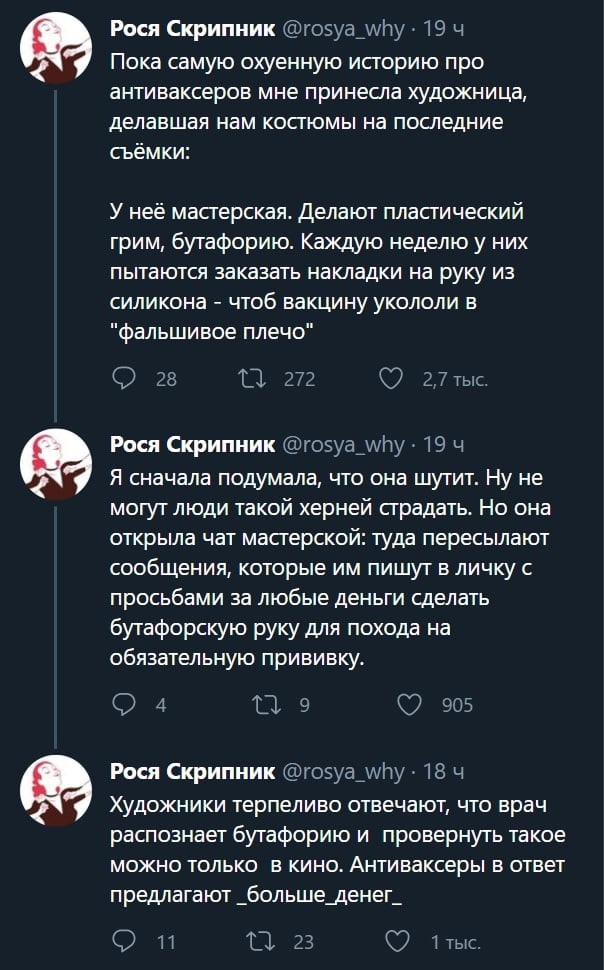Screen dimensions: 604x970
Task: Reply to the tweet with 11 replies
Action: 124,941
